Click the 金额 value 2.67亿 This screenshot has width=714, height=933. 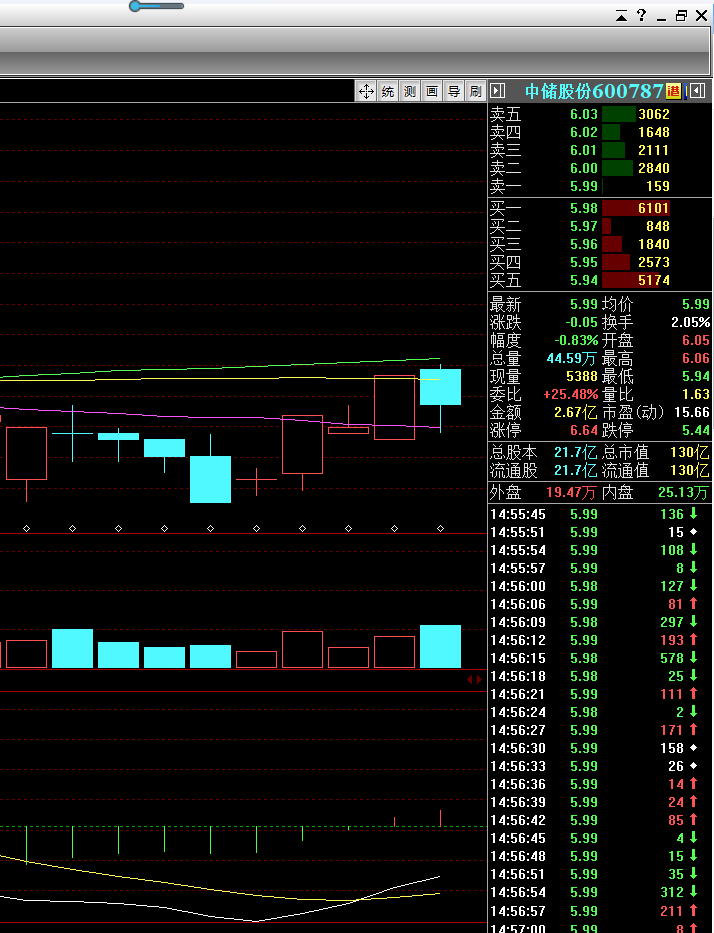point(575,412)
